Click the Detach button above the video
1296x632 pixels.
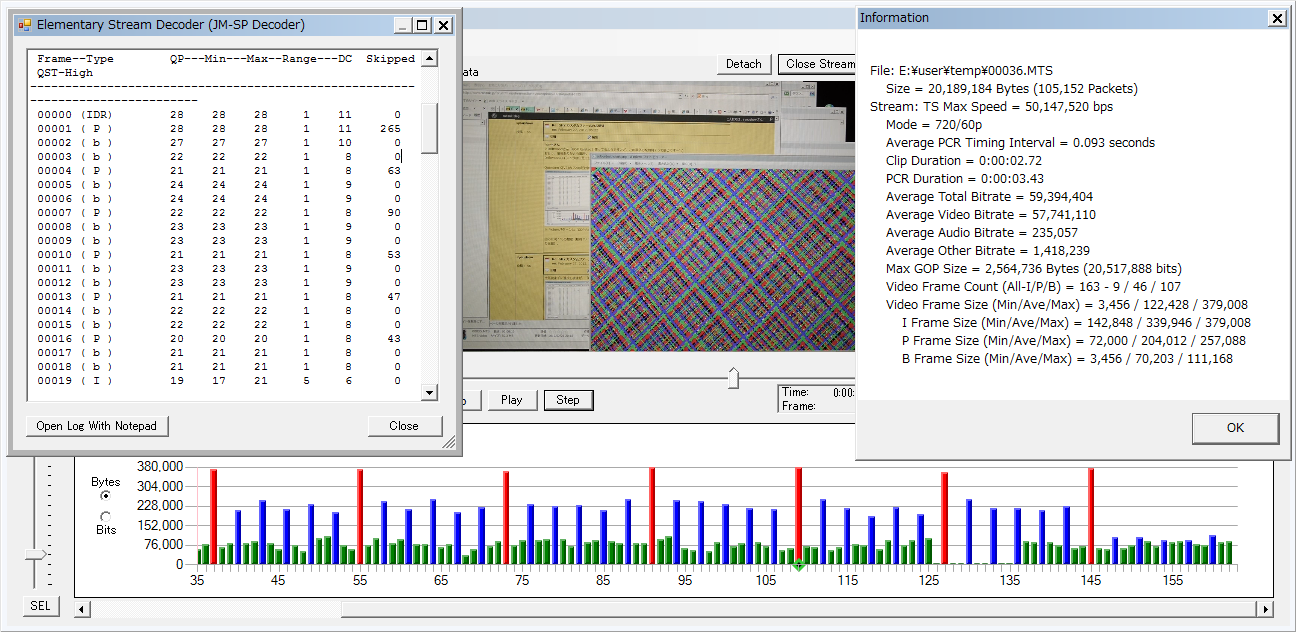coord(743,64)
